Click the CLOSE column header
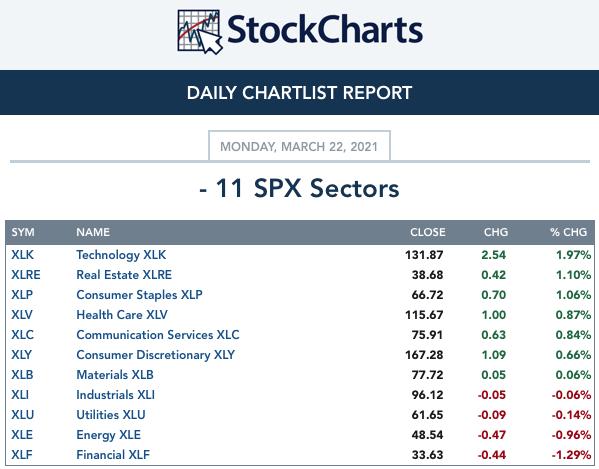This screenshot has width=599, height=469. 428,232
